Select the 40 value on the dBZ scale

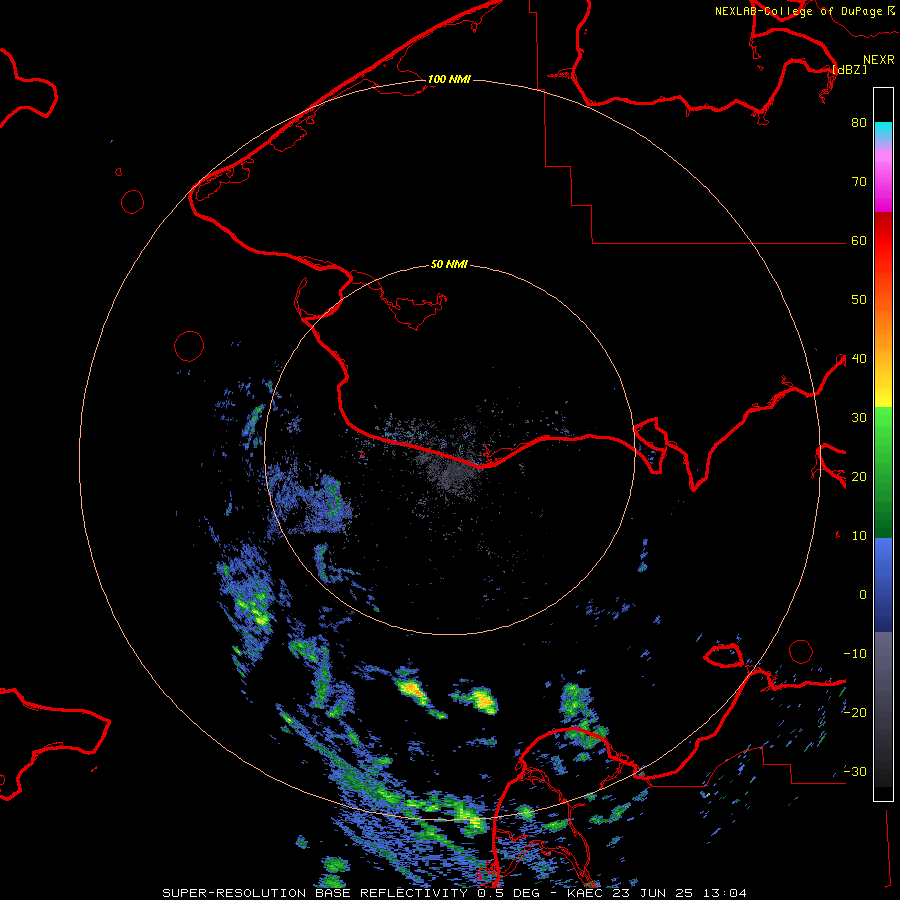859,359
